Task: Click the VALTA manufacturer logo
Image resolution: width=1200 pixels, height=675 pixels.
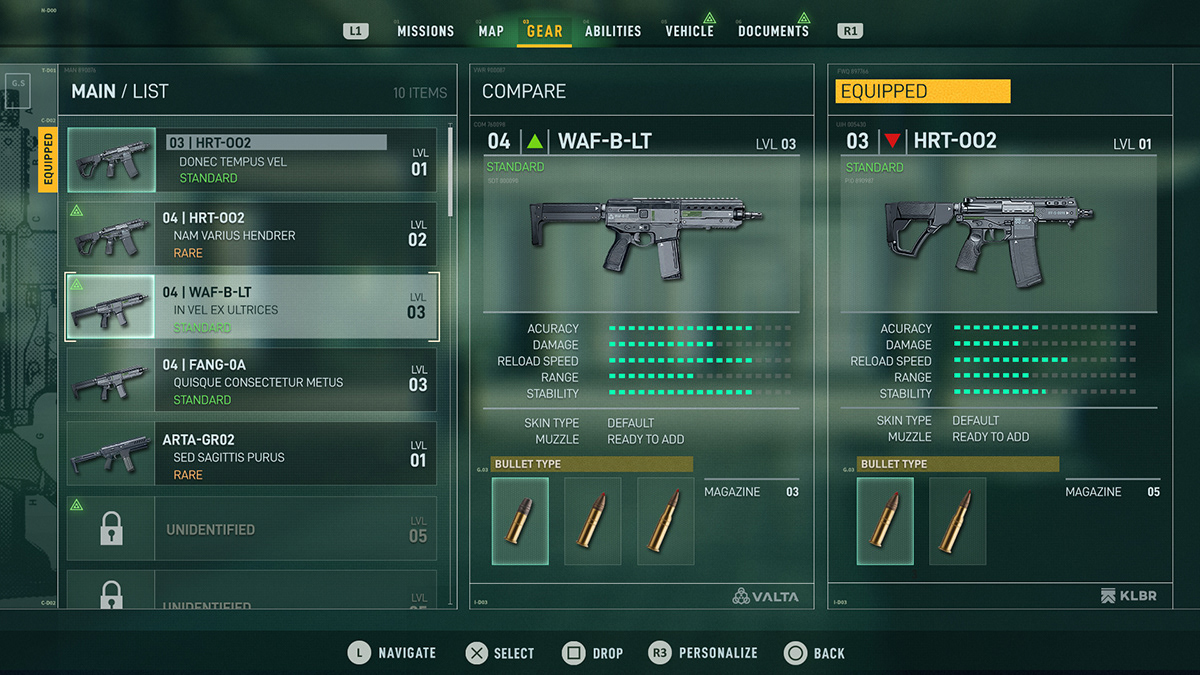Action: 765,596
